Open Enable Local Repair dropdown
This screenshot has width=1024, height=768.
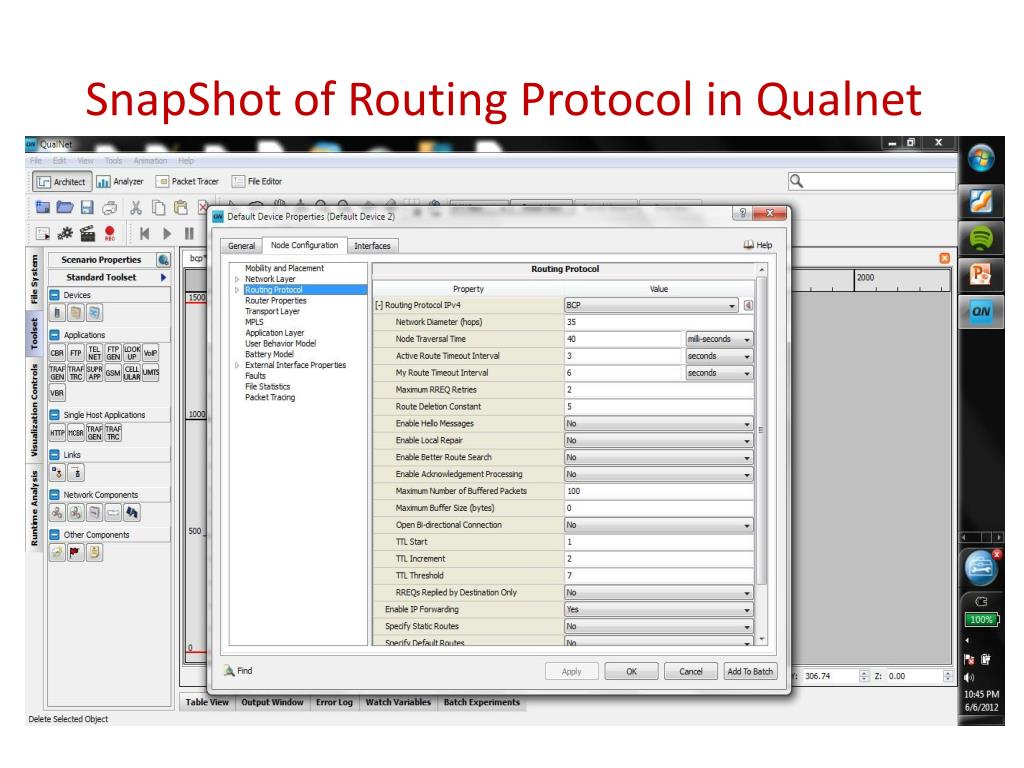pos(658,441)
